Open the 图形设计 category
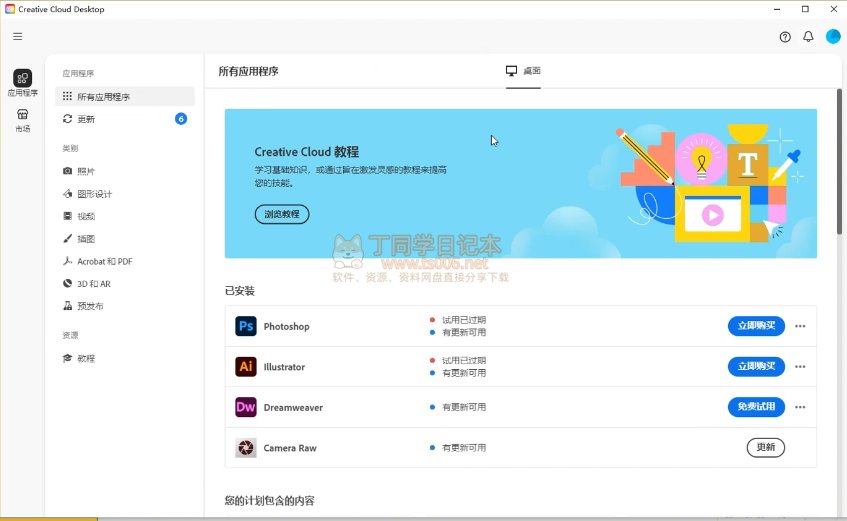This screenshot has height=521, width=847. [x=94, y=194]
